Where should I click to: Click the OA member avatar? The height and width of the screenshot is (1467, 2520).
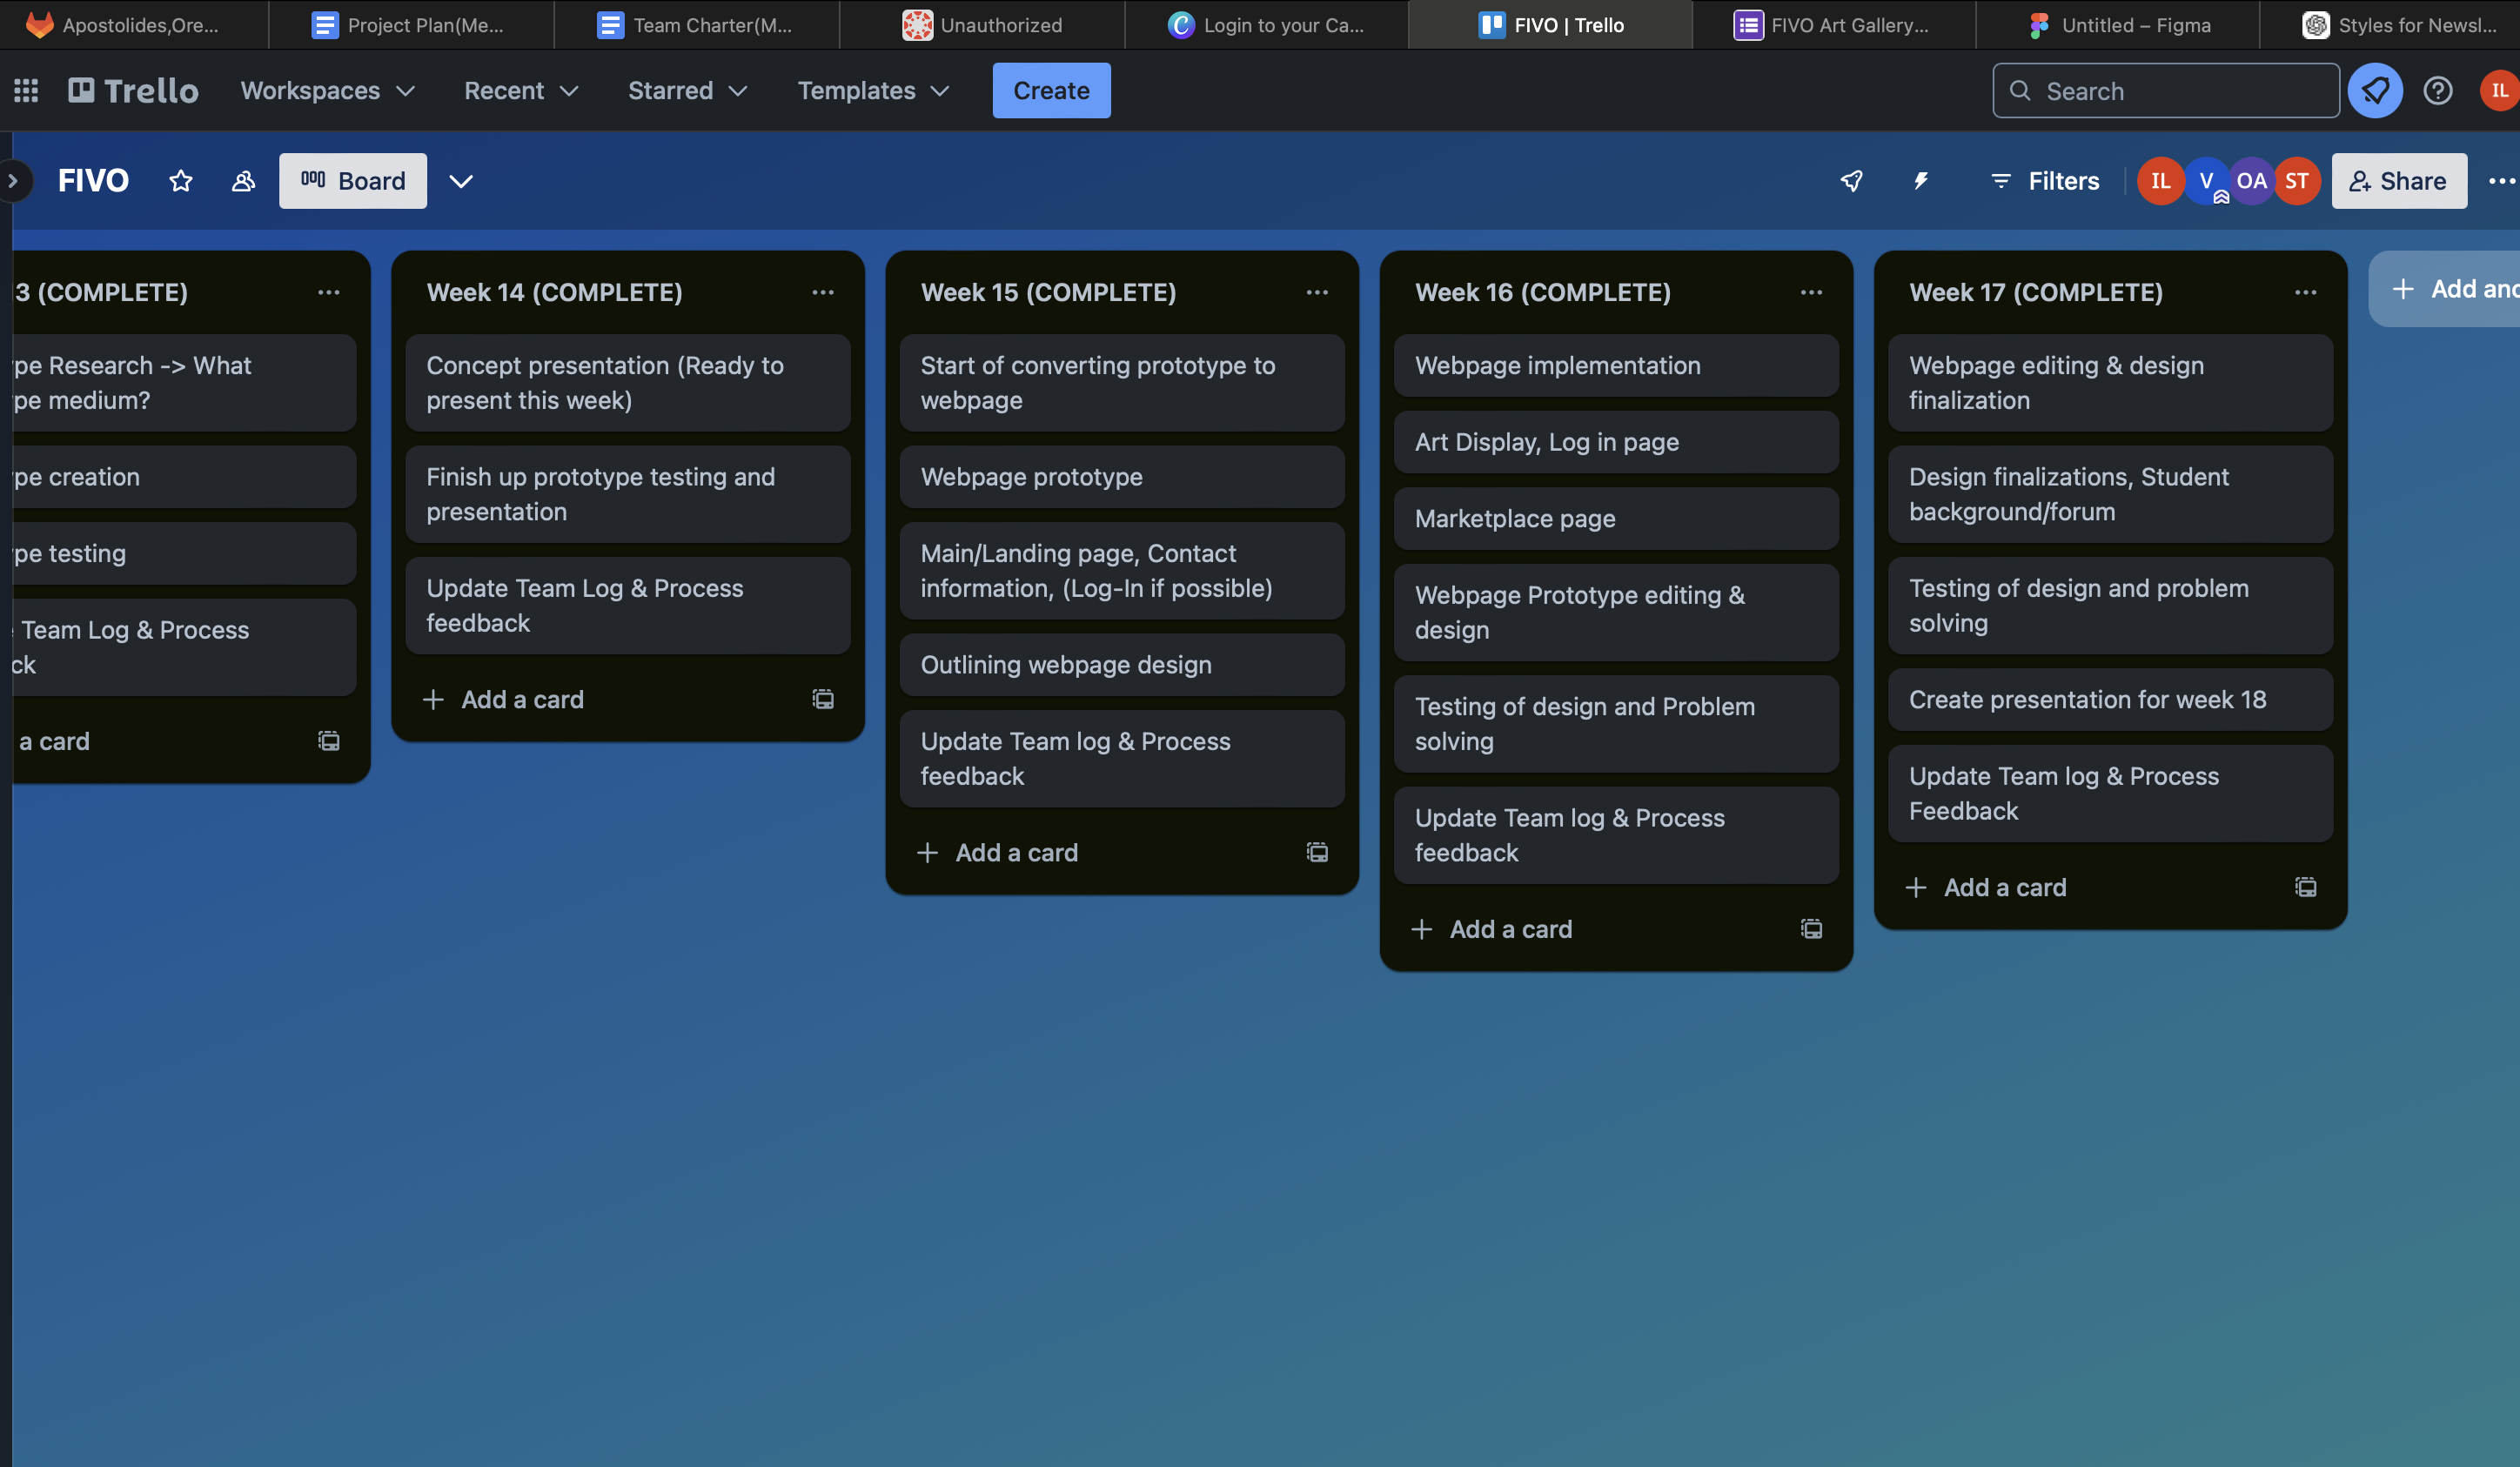pyautogui.click(x=2250, y=181)
